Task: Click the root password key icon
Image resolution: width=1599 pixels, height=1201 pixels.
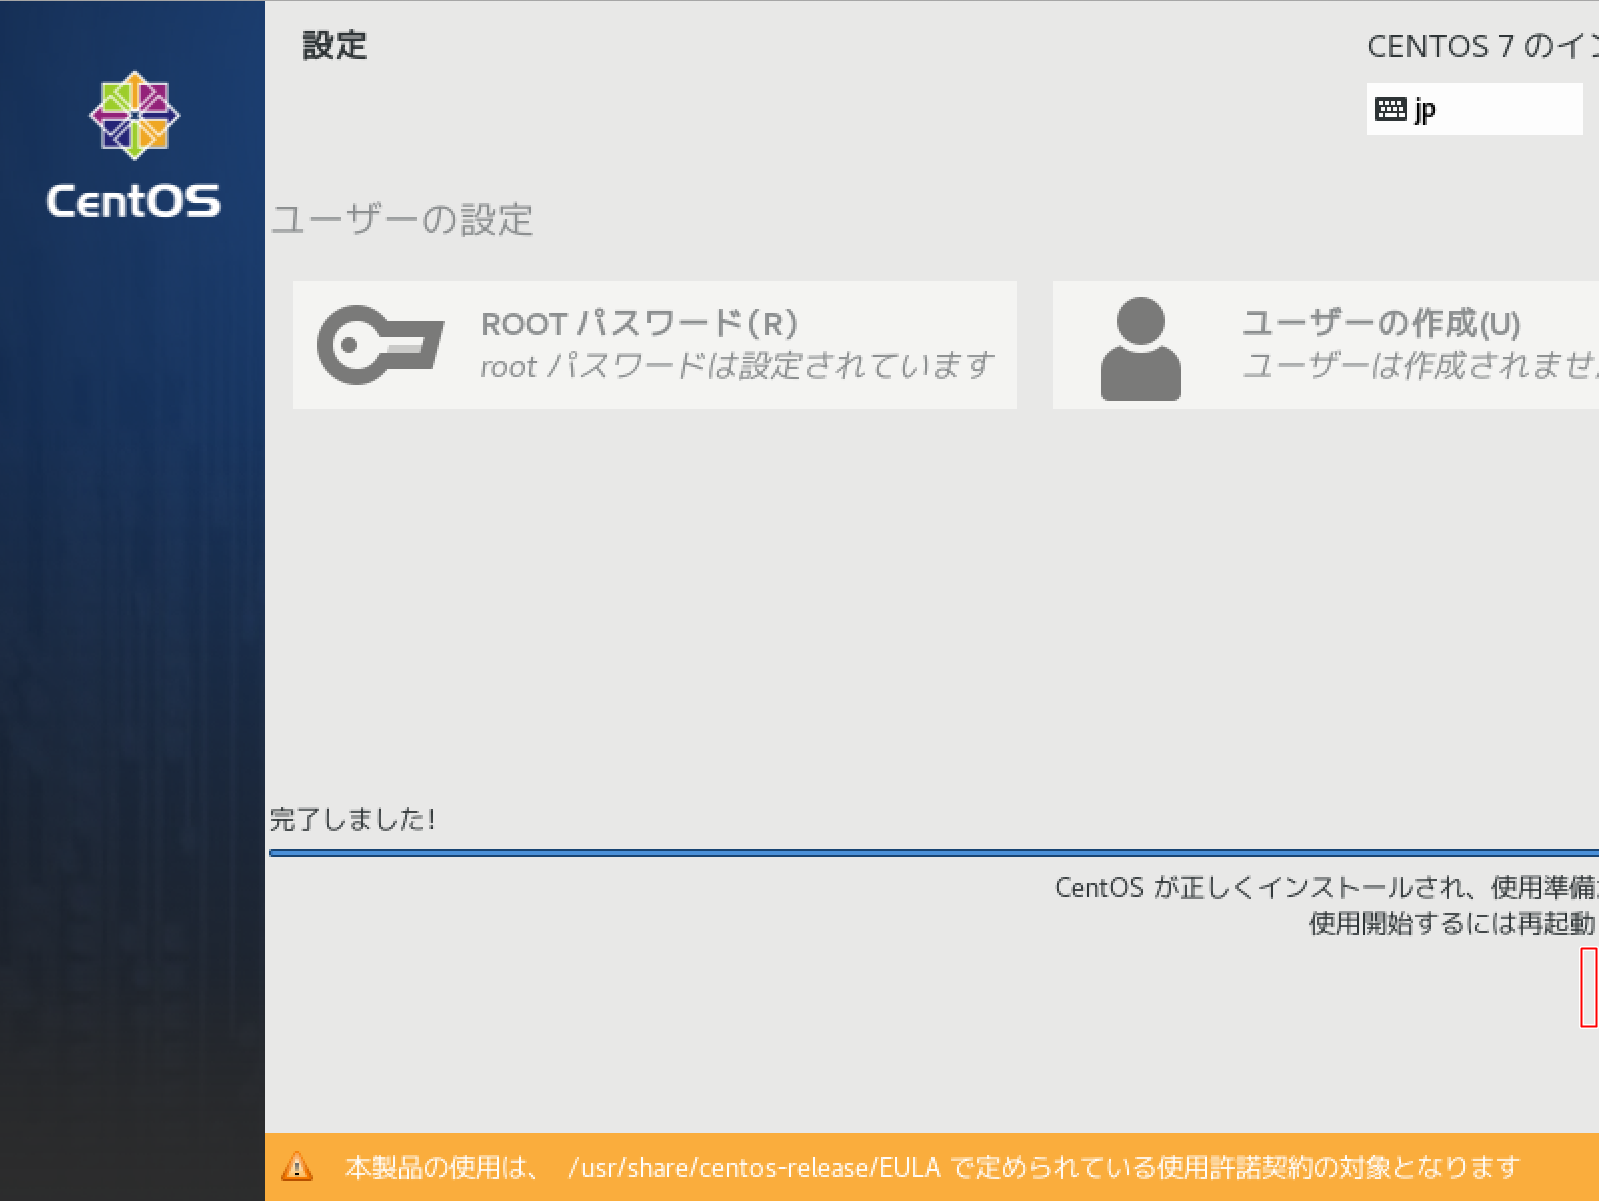Action: (x=380, y=345)
